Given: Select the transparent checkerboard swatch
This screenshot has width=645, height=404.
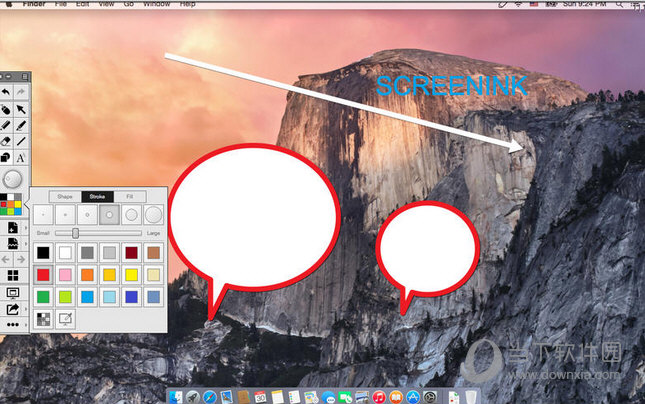Looking at the screenshot, I should click(43, 319).
